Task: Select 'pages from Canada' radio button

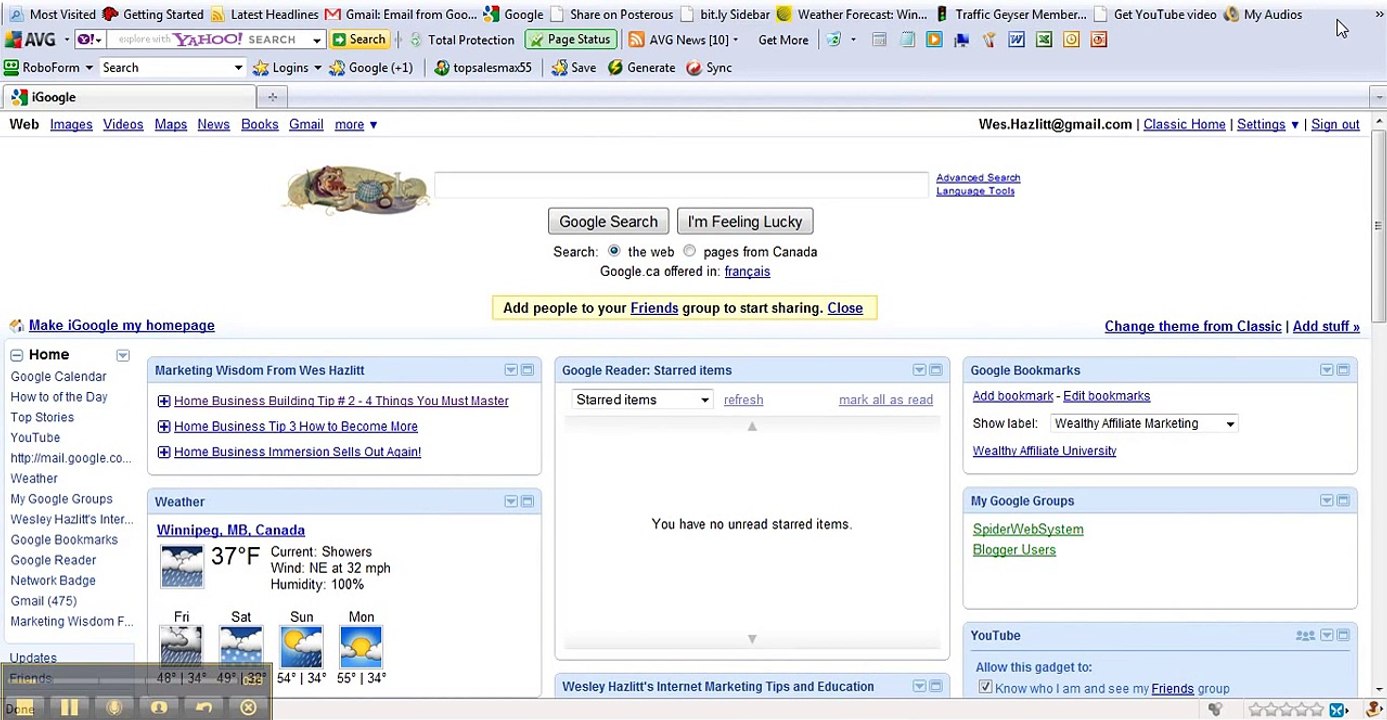Action: tap(689, 251)
